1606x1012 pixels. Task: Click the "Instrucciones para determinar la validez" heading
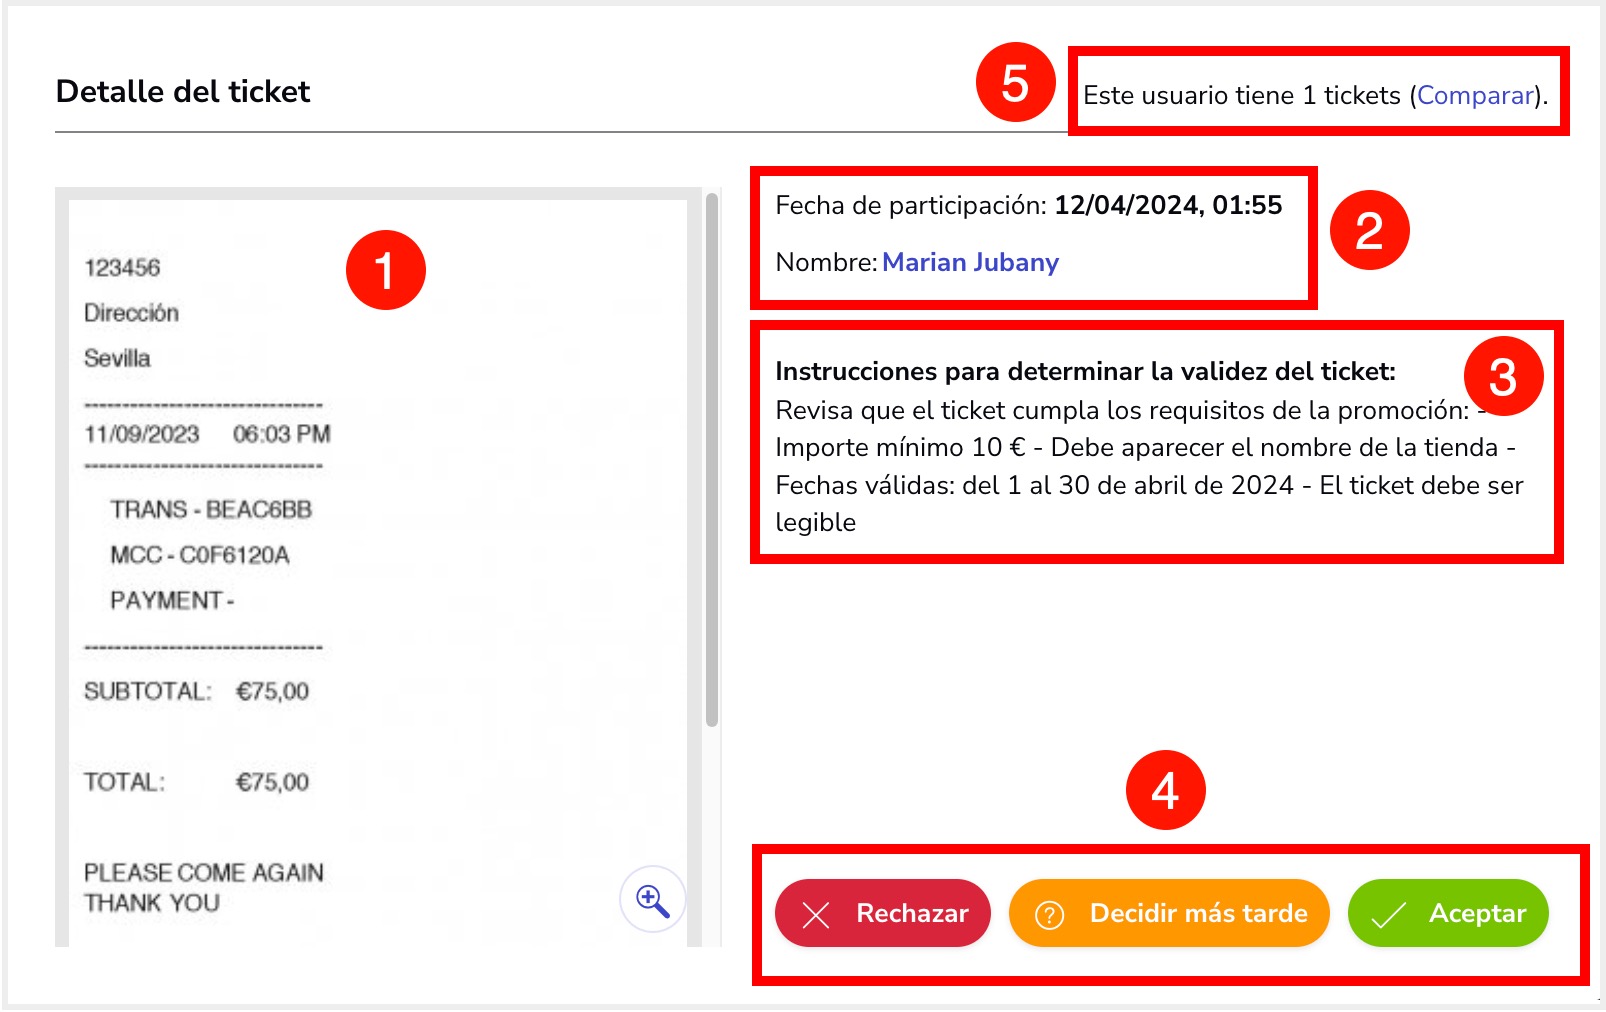1085,371
